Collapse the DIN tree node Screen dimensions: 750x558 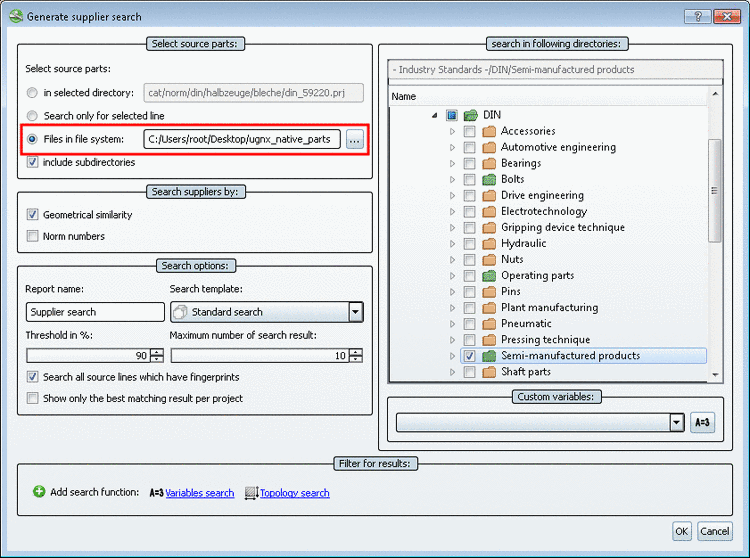(x=434, y=115)
